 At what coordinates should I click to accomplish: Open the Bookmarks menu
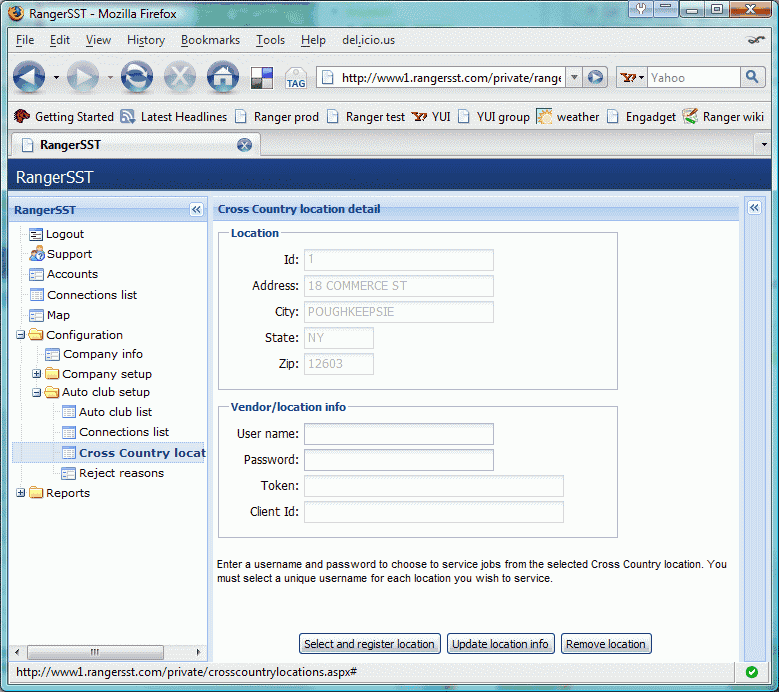click(x=210, y=40)
